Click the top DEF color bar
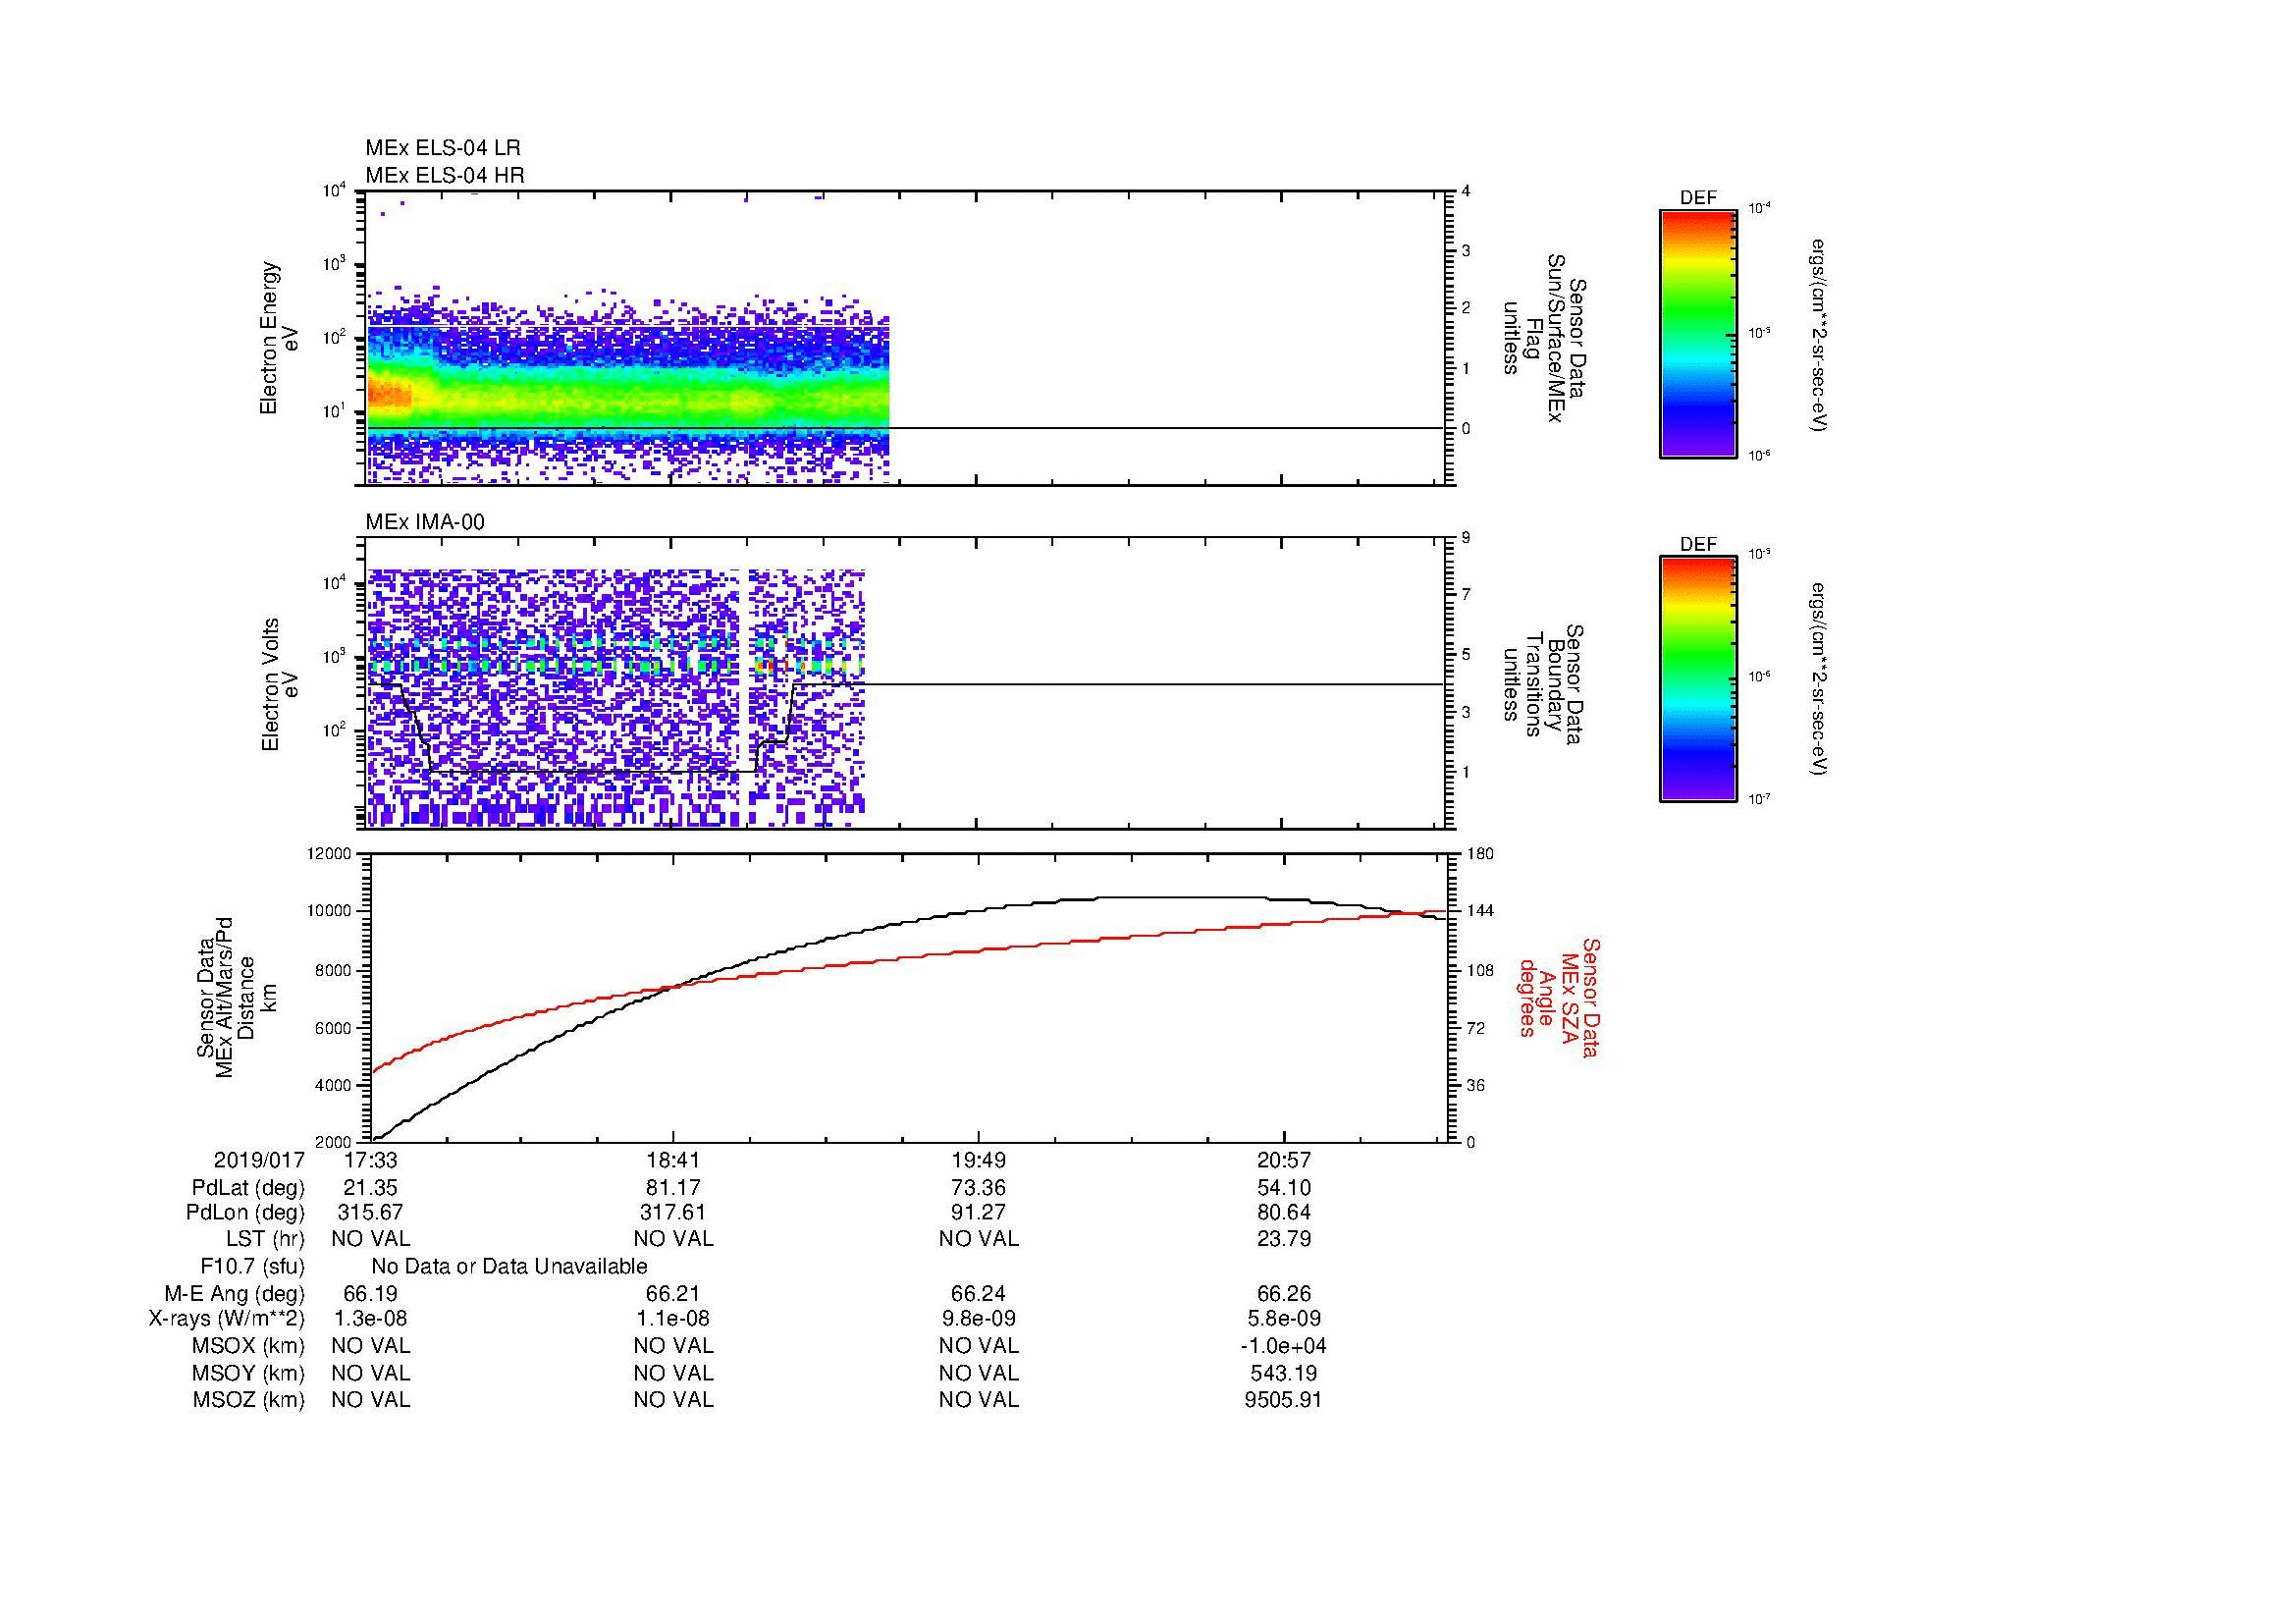 1698,334
